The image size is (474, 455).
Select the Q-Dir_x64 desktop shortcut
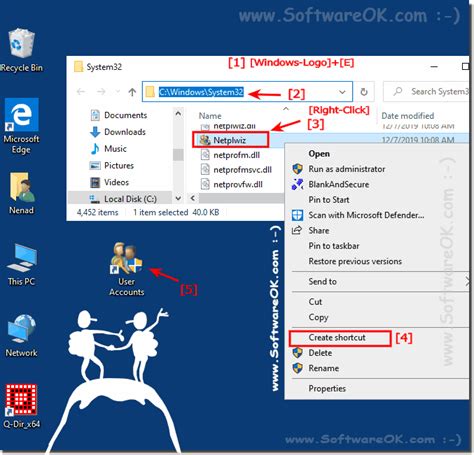[21, 406]
